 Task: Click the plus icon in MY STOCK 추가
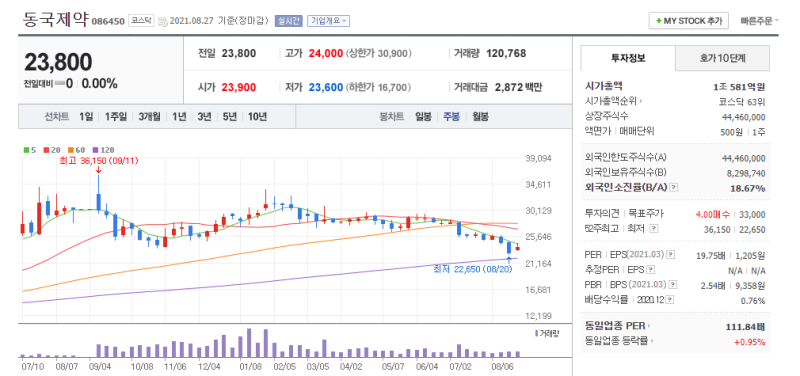point(659,21)
